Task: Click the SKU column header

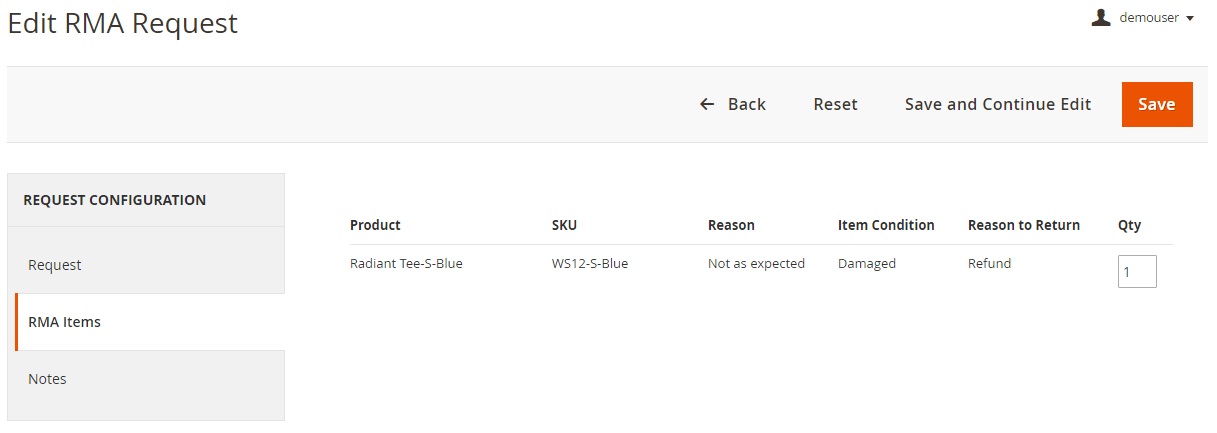Action: 564,225
